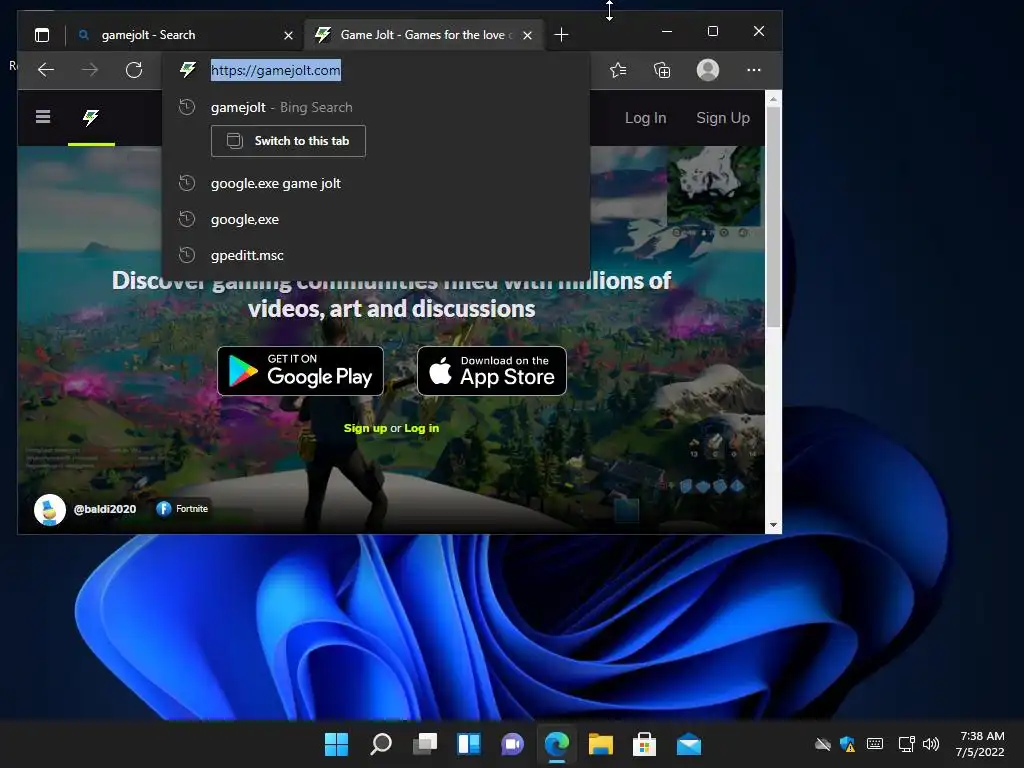
Task: Open the Fortnite community tag
Action: (182, 509)
